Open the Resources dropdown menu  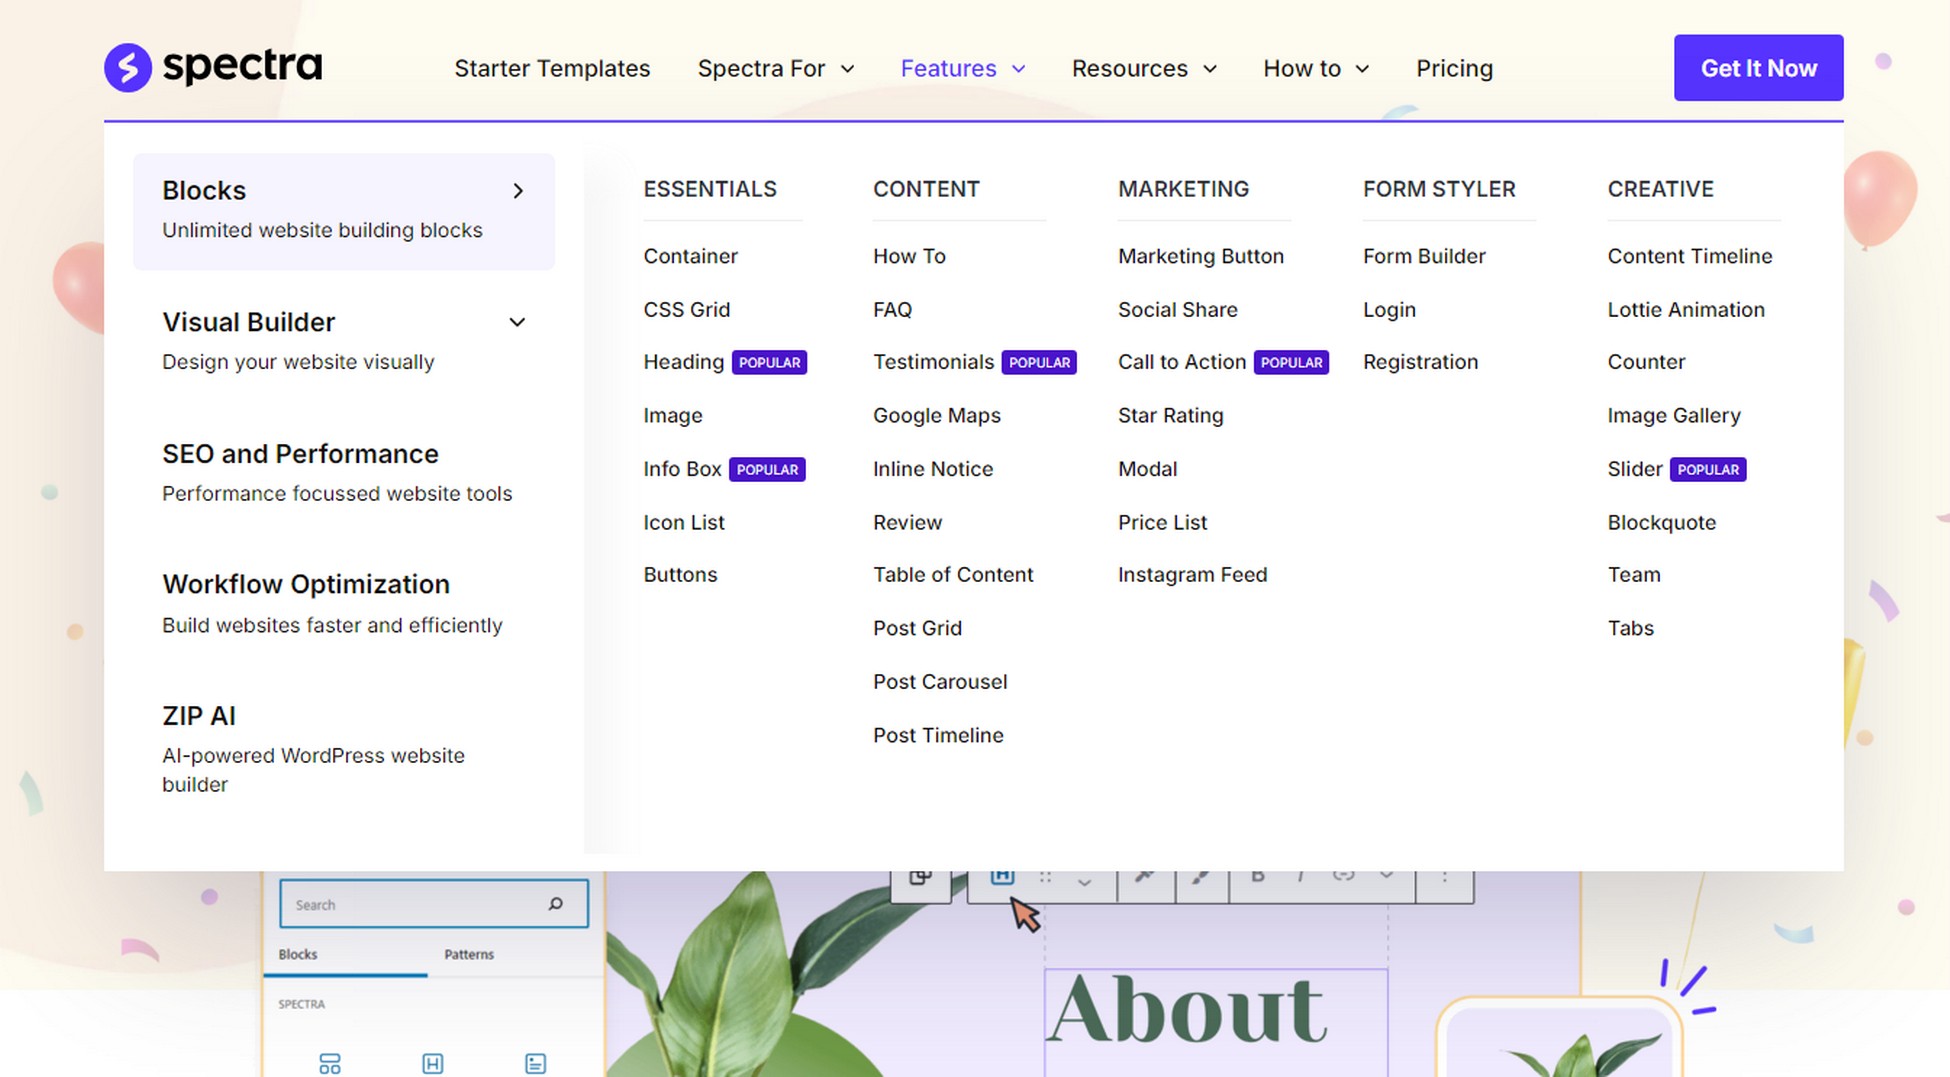1144,68
